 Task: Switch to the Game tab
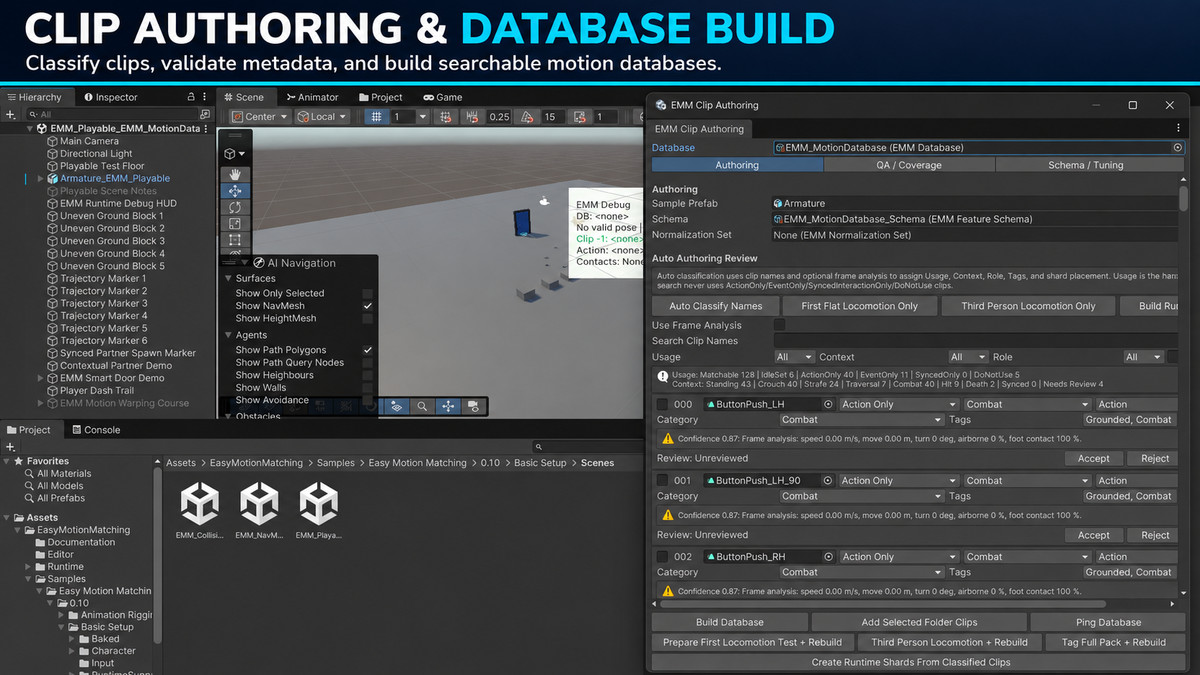coord(443,97)
